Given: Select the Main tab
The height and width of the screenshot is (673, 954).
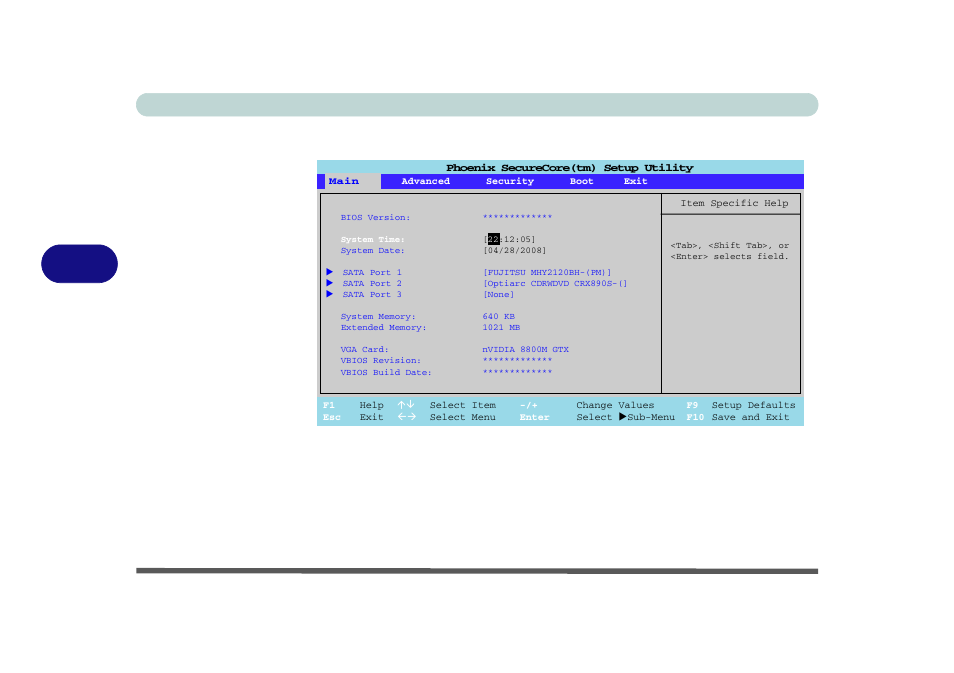Looking at the screenshot, I should [344, 182].
